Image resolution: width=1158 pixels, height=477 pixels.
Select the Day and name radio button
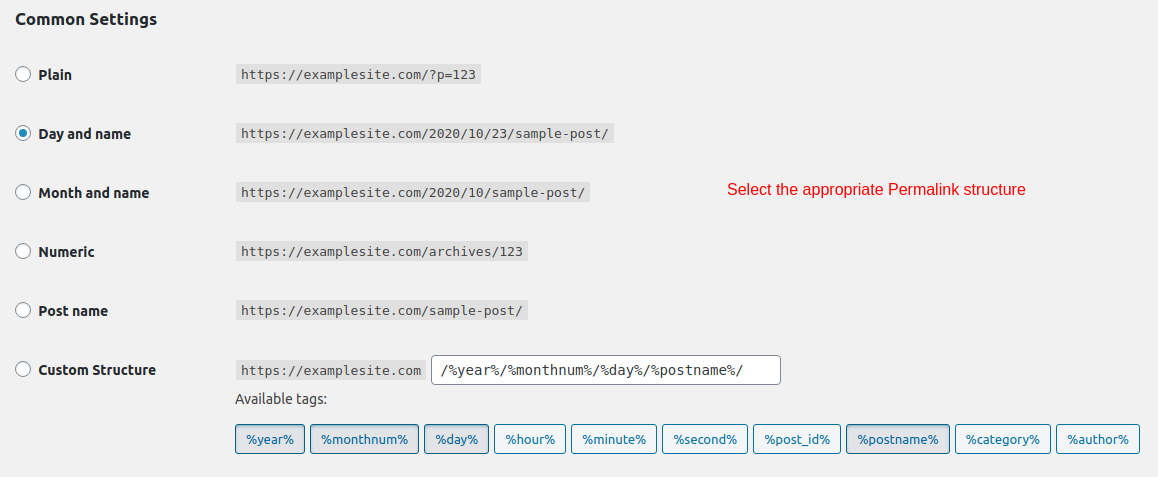(23, 133)
